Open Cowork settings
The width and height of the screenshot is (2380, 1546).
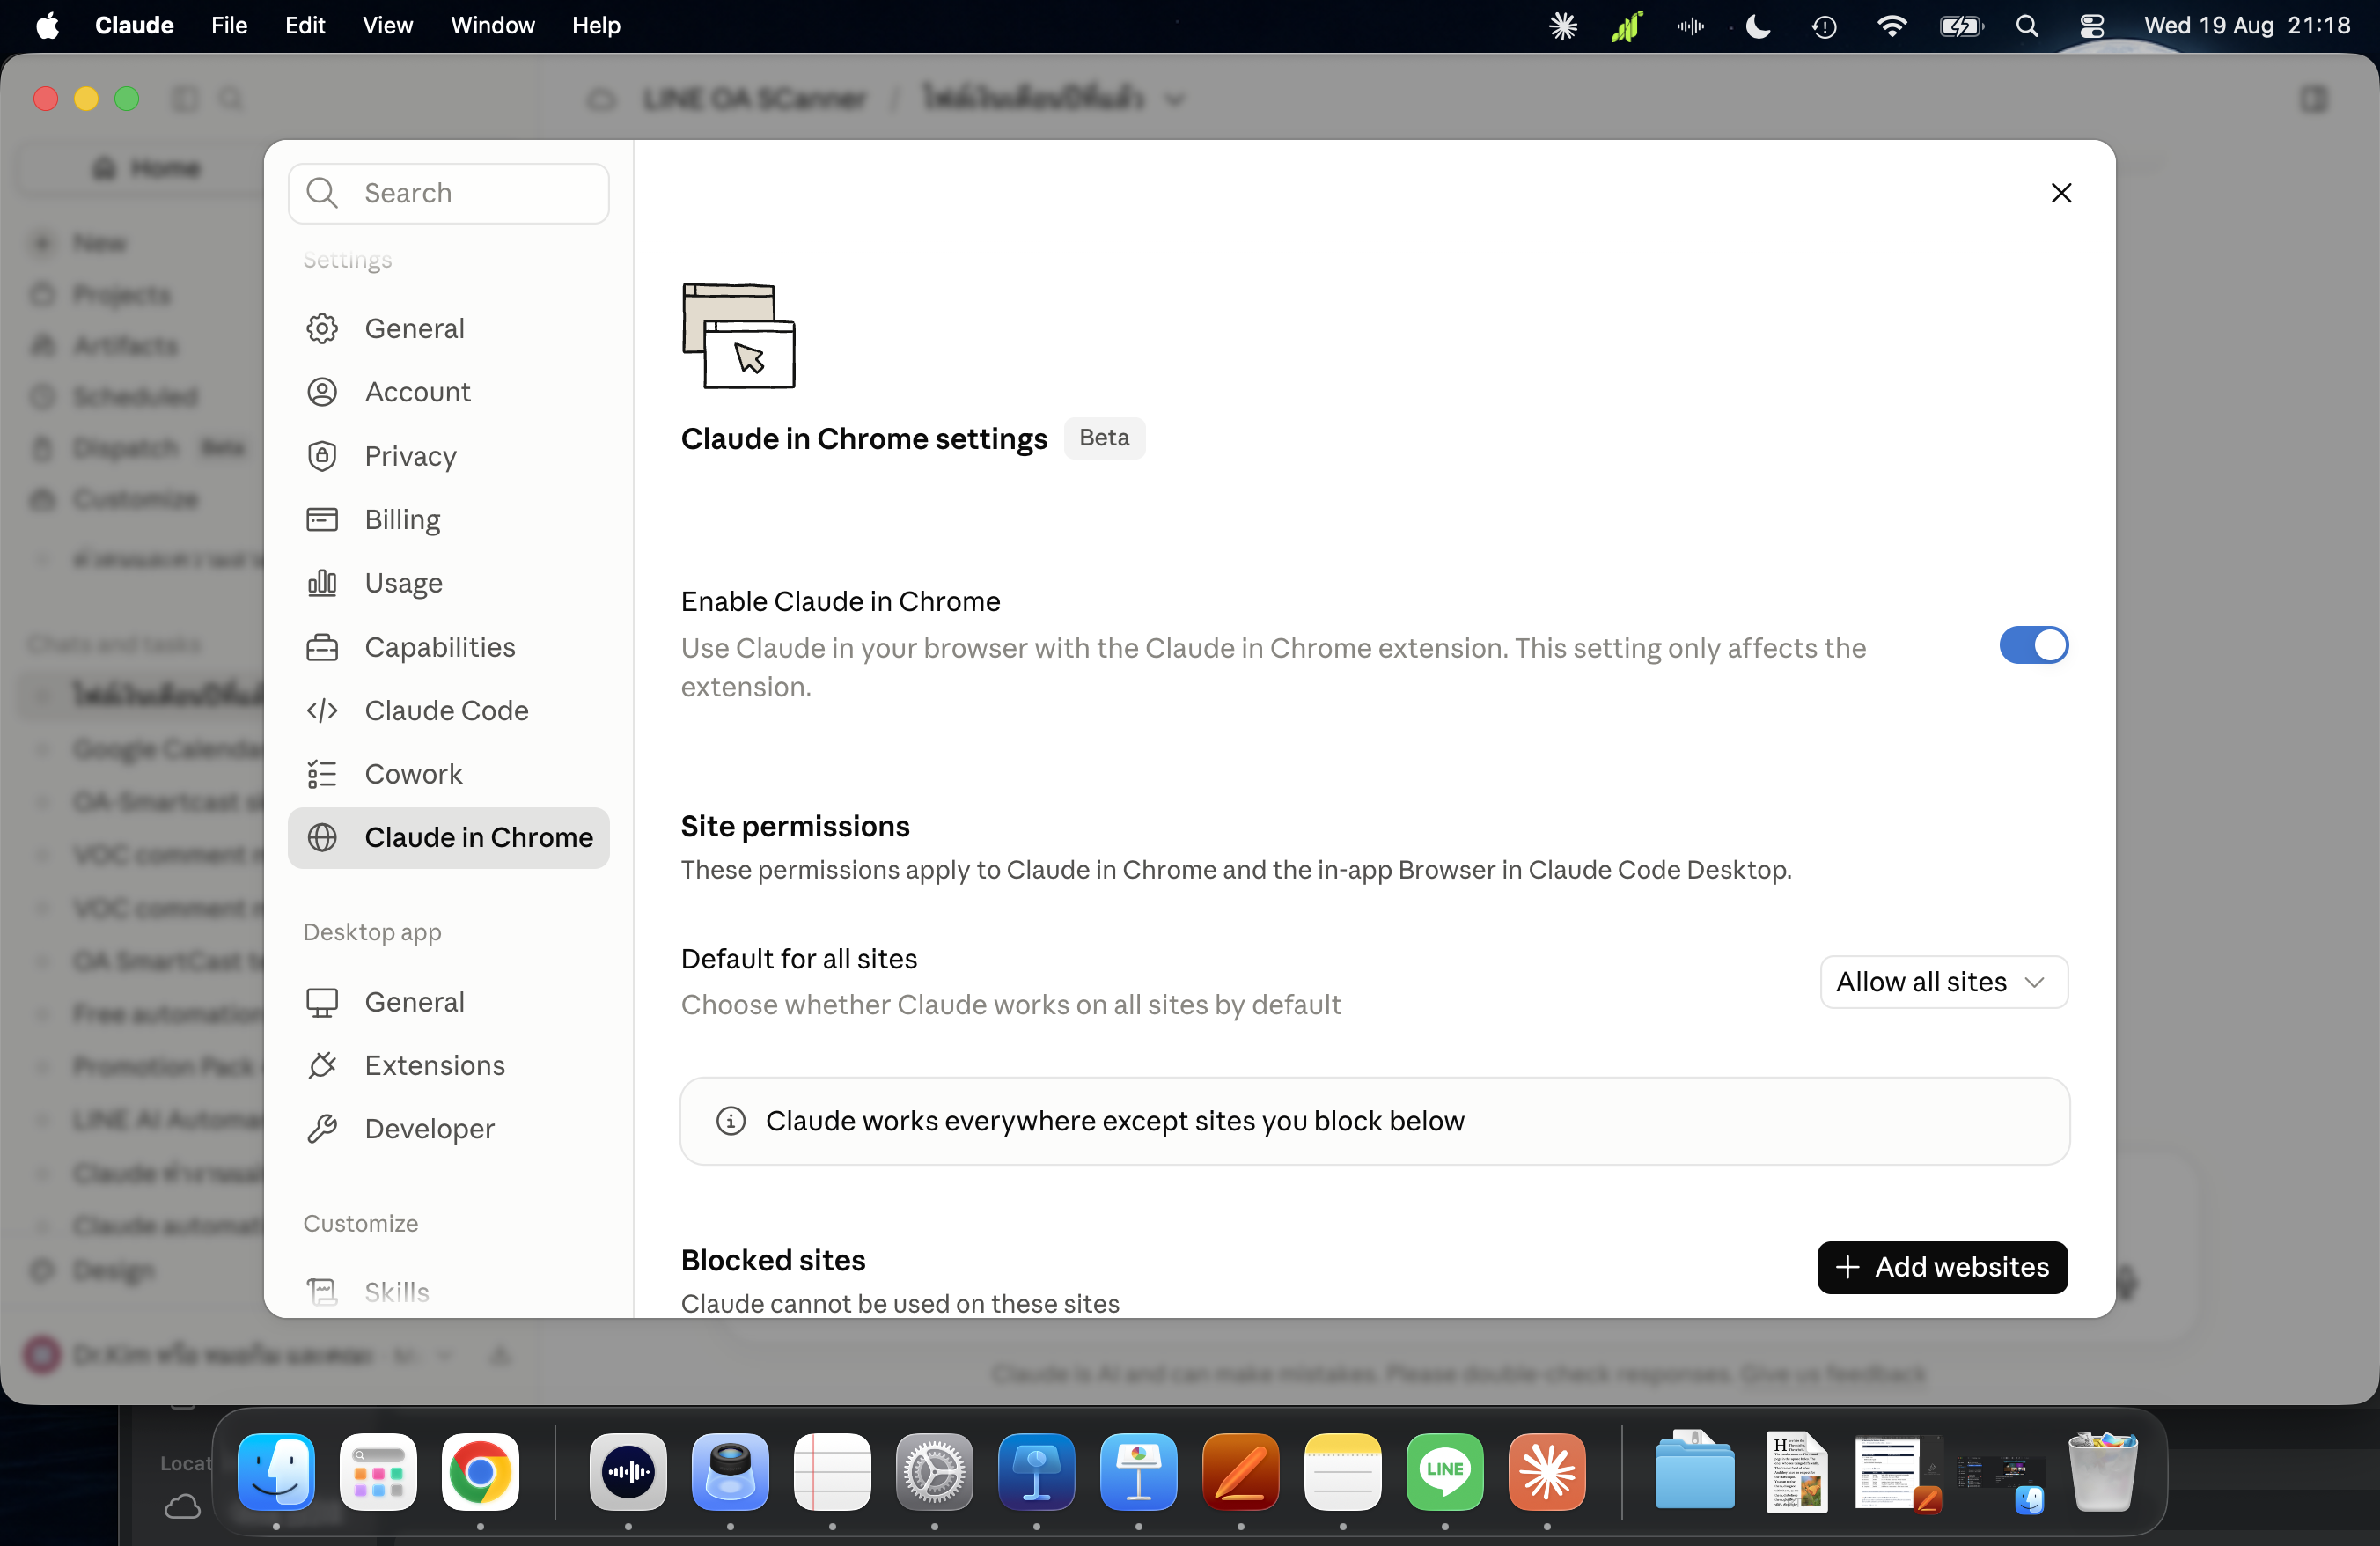[x=448, y=774]
